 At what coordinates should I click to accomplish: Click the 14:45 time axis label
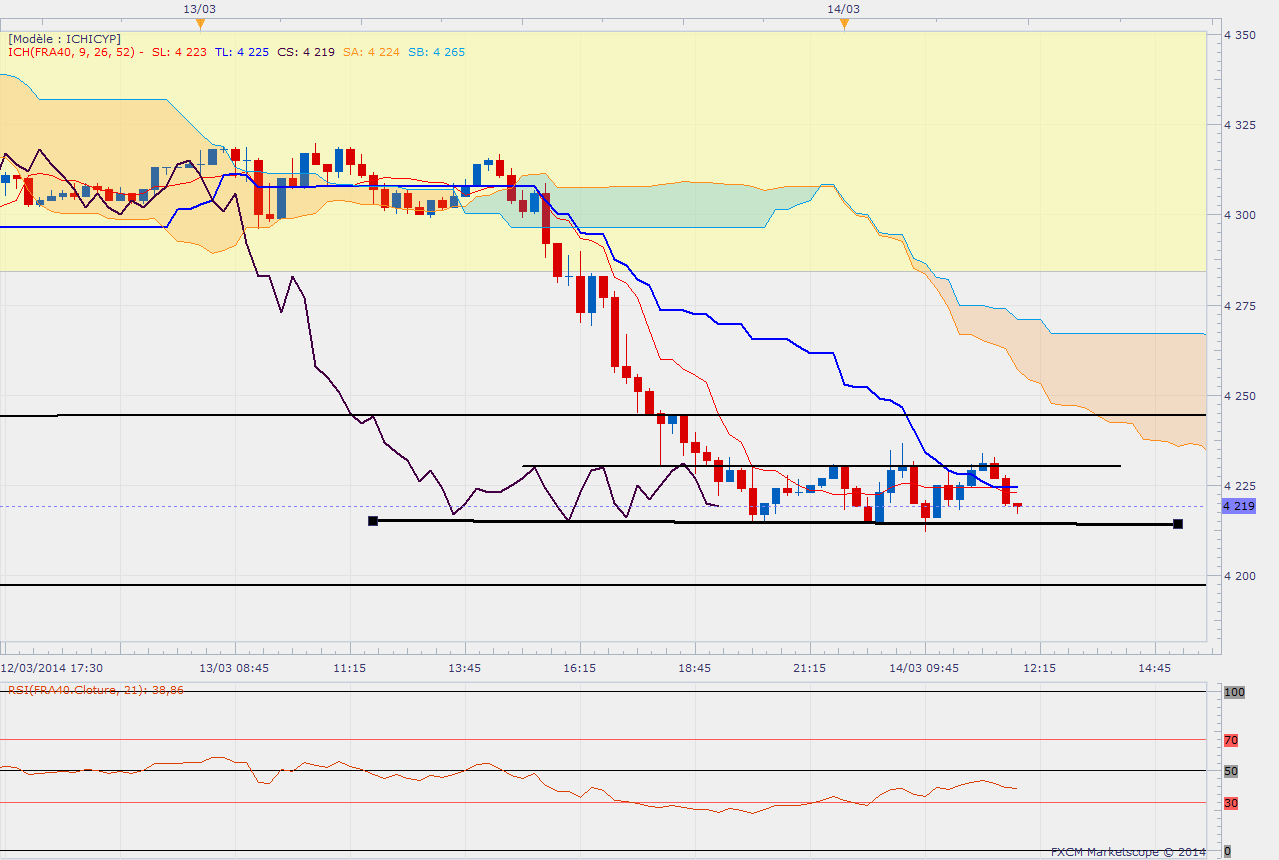click(1155, 667)
